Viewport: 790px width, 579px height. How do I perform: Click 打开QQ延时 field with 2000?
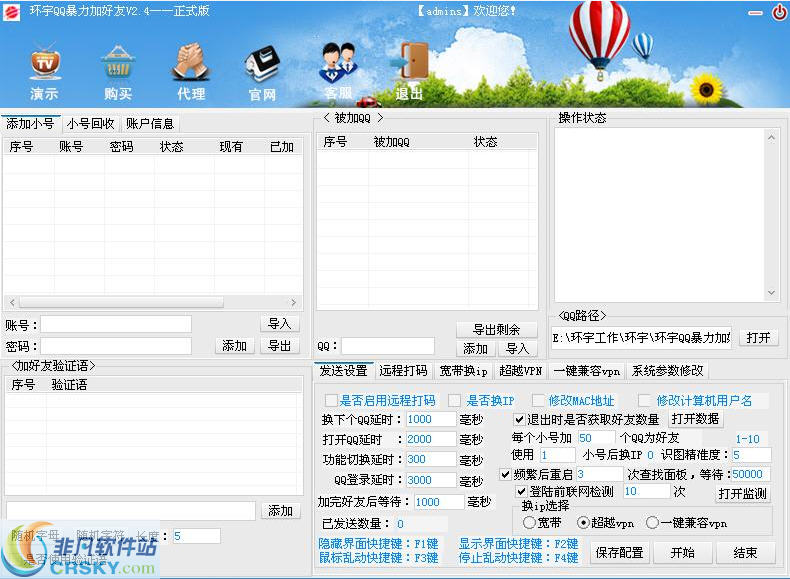click(431, 439)
